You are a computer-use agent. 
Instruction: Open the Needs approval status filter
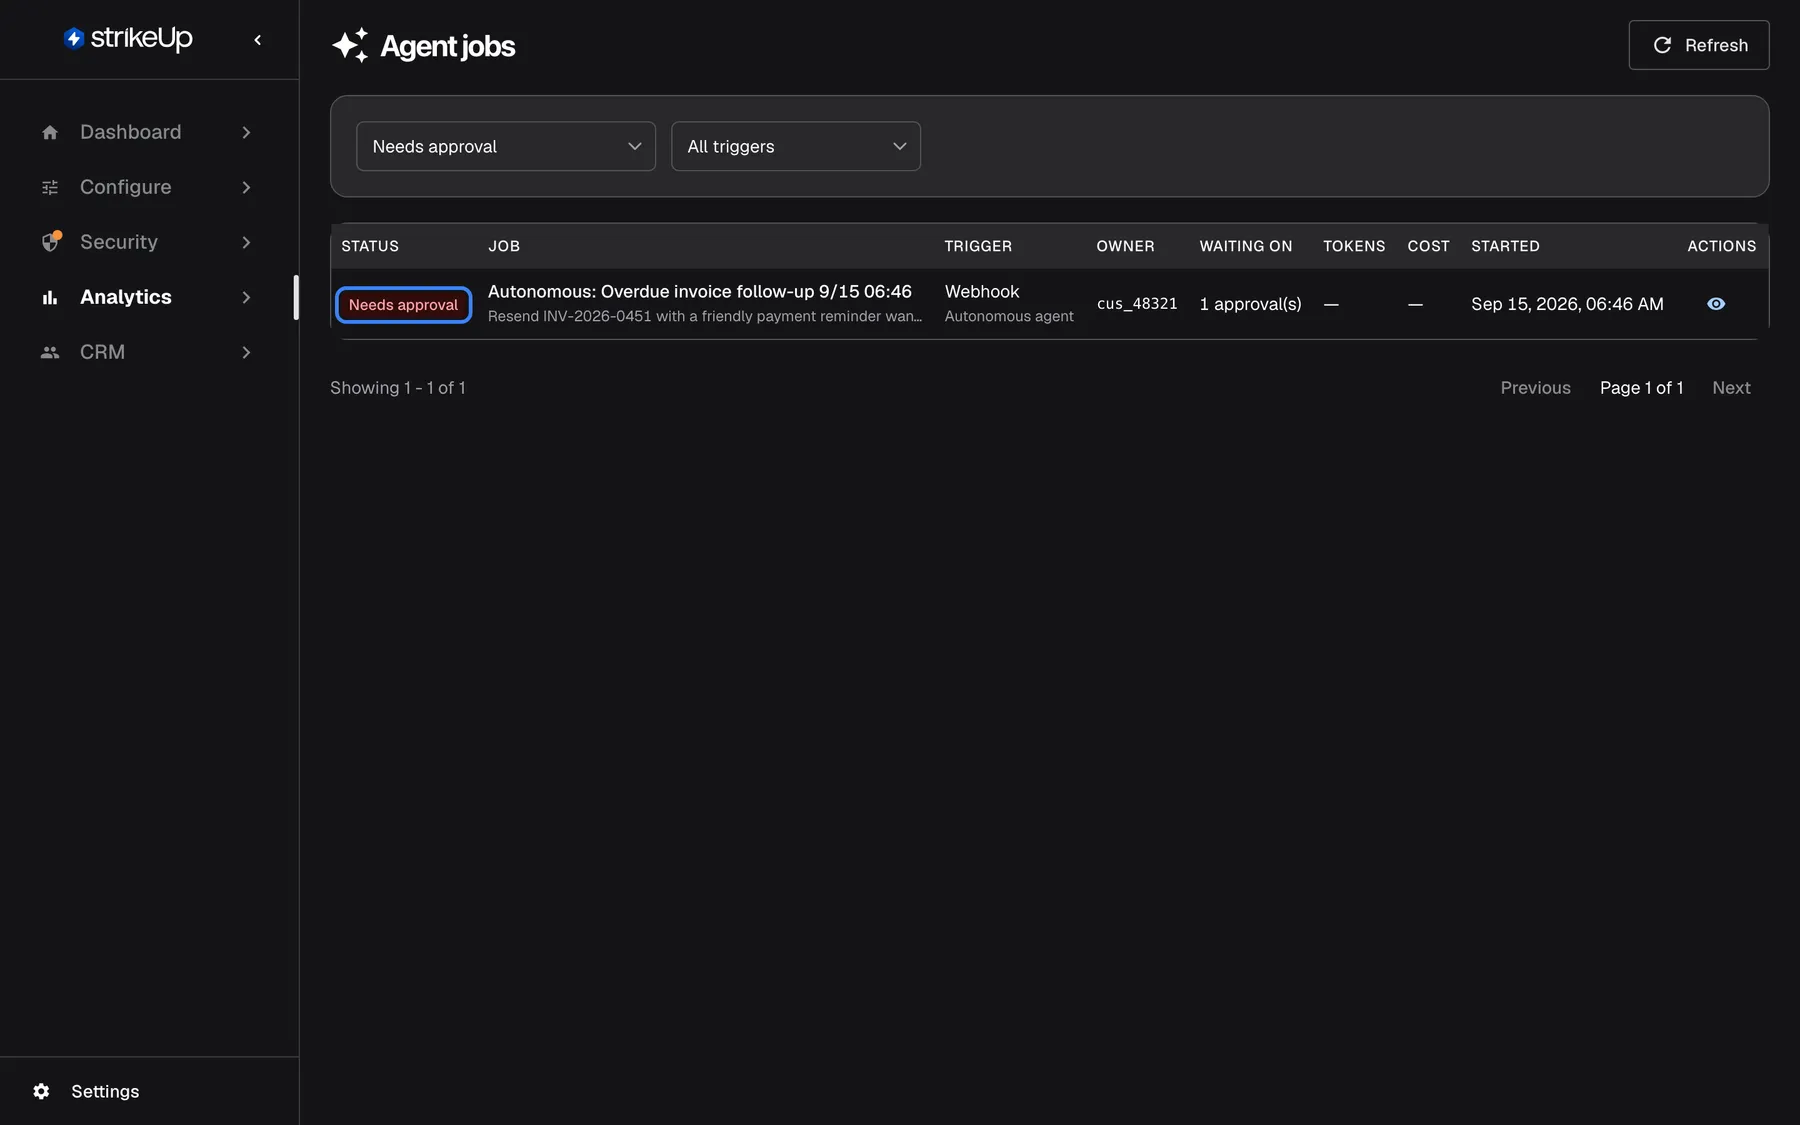(506, 146)
